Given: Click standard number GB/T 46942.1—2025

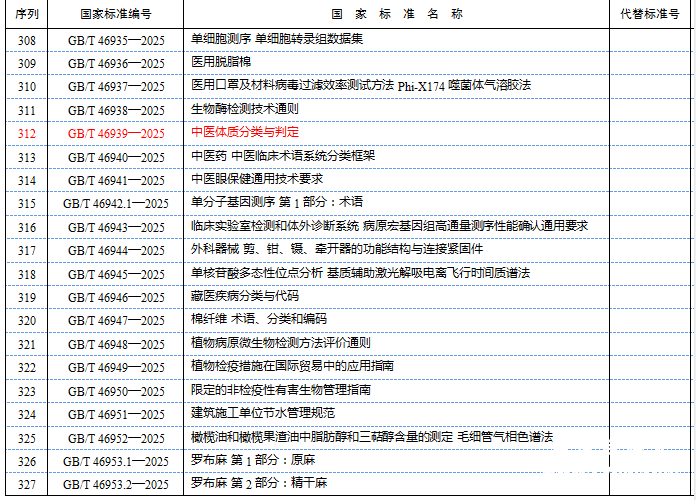Looking at the screenshot, I should coord(116,203).
